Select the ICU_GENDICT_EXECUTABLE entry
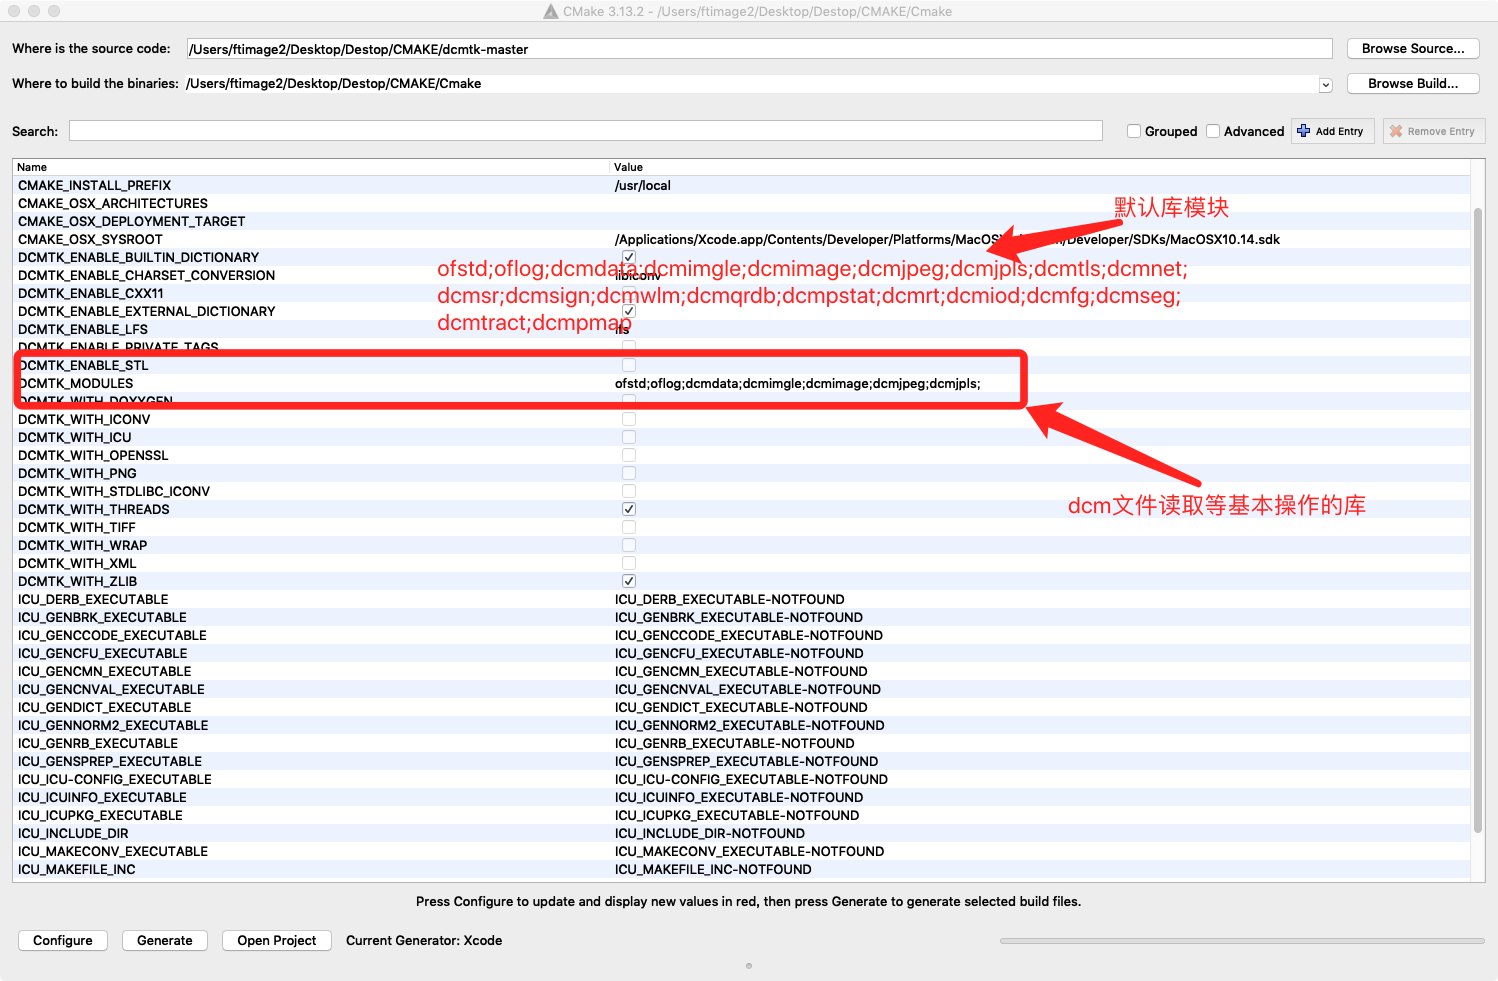This screenshot has width=1498, height=981. click(105, 707)
